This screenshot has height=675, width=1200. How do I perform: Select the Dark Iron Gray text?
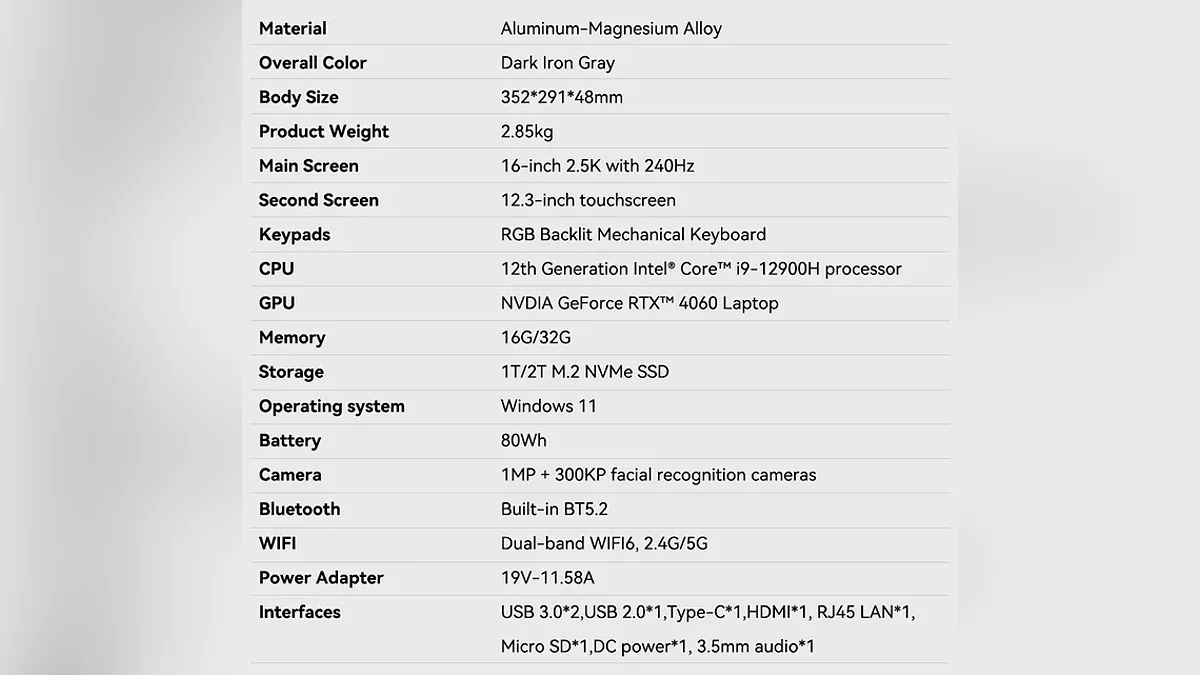click(557, 62)
